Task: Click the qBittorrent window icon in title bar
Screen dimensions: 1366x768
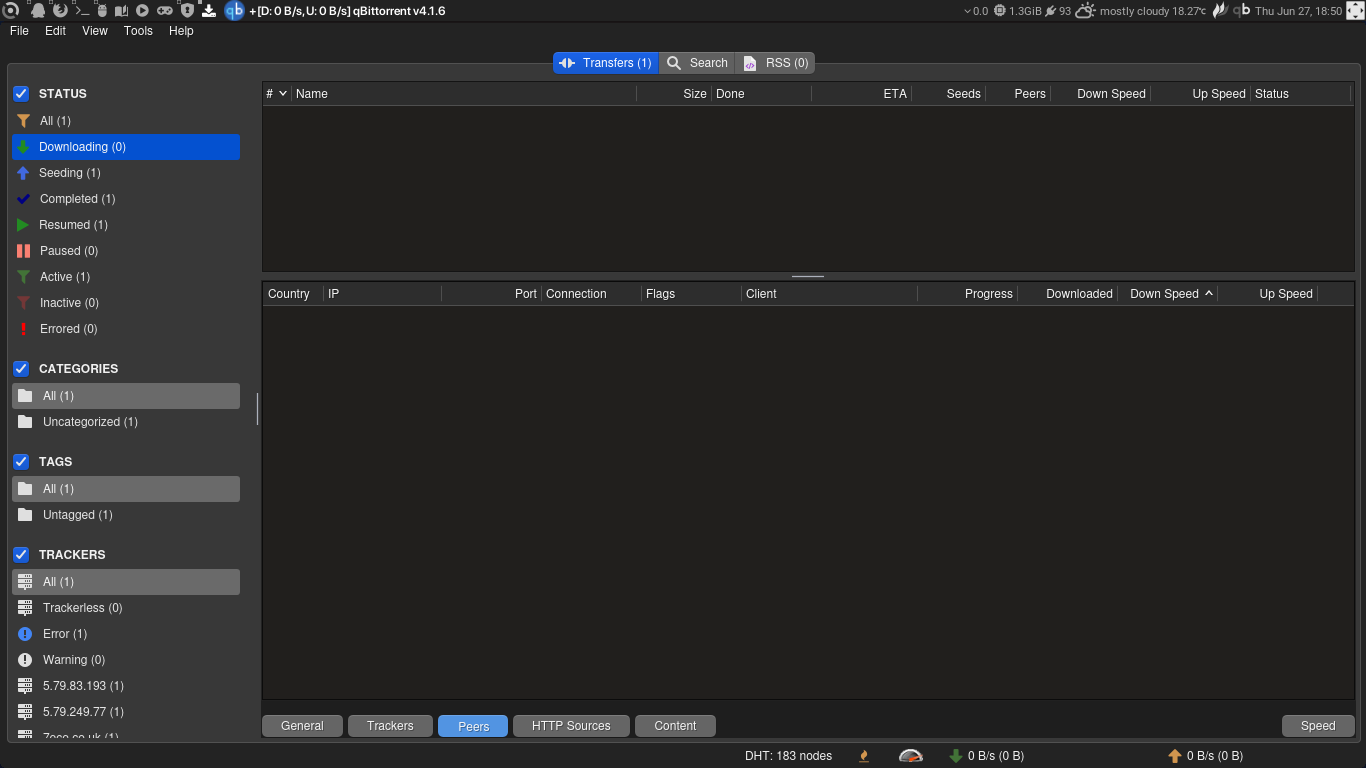Action: pos(234,11)
